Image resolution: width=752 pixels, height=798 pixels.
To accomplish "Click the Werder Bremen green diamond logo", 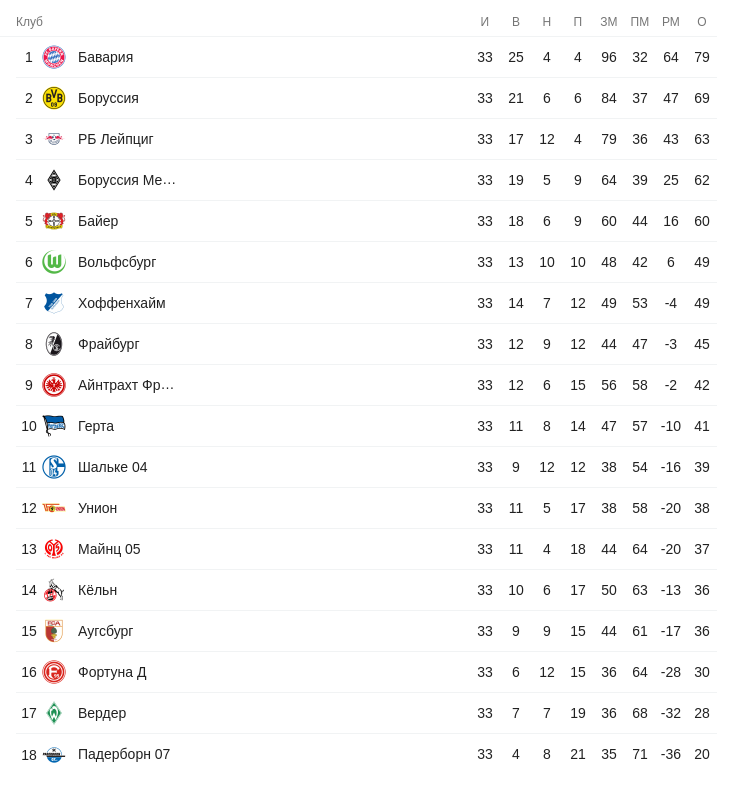I will (54, 713).
